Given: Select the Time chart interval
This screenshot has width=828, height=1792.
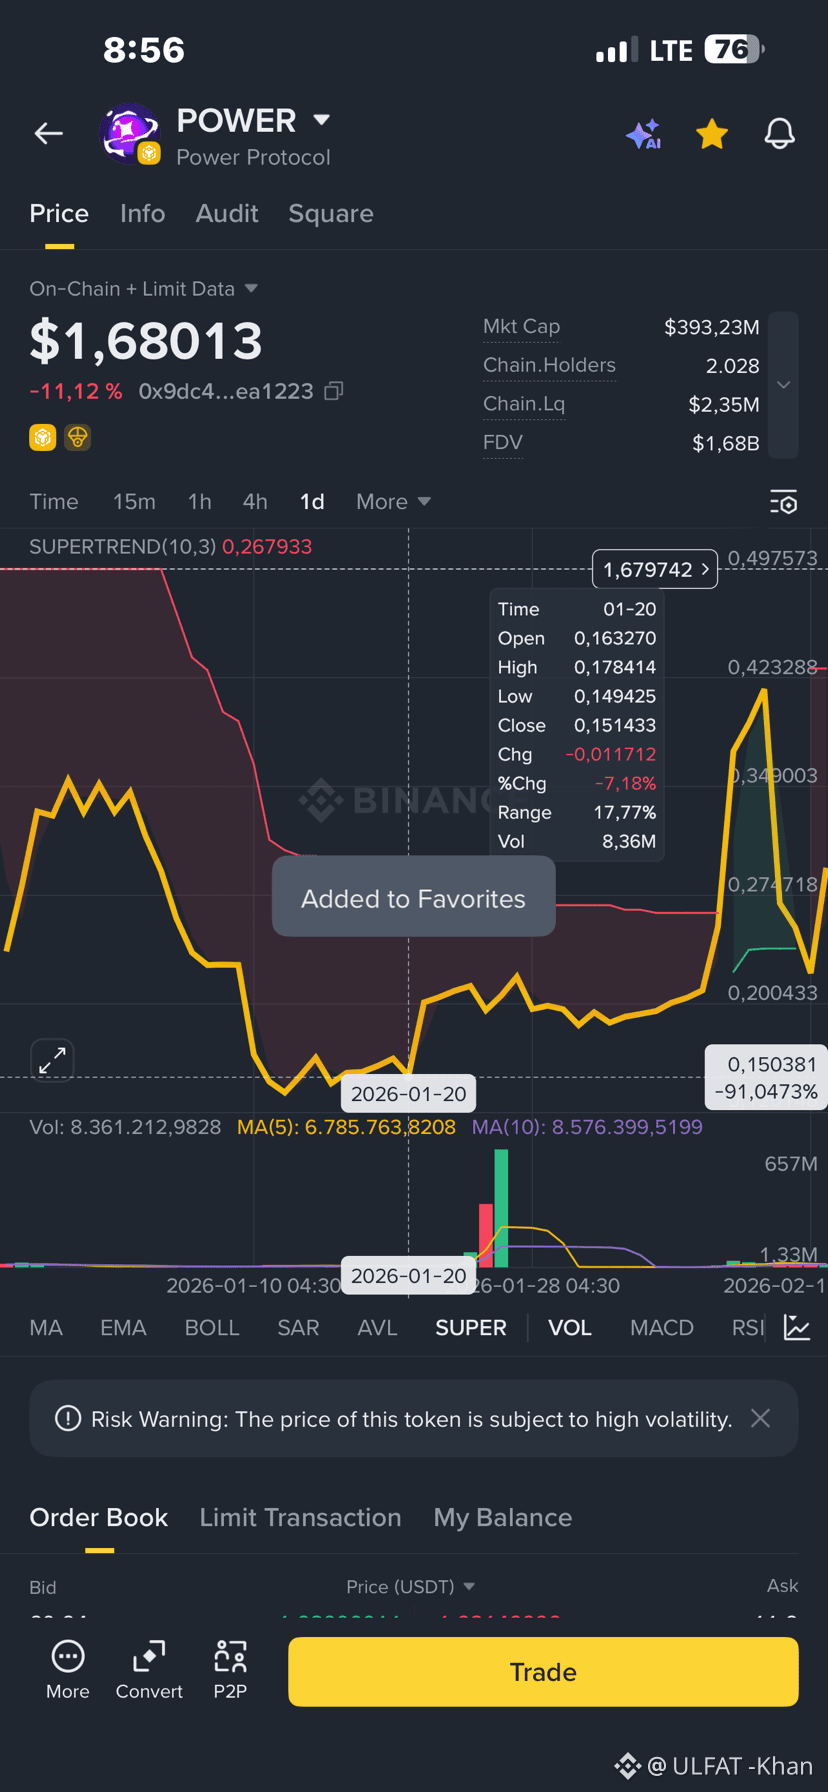Looking at the screenshot, I should (x=54, y=502).
